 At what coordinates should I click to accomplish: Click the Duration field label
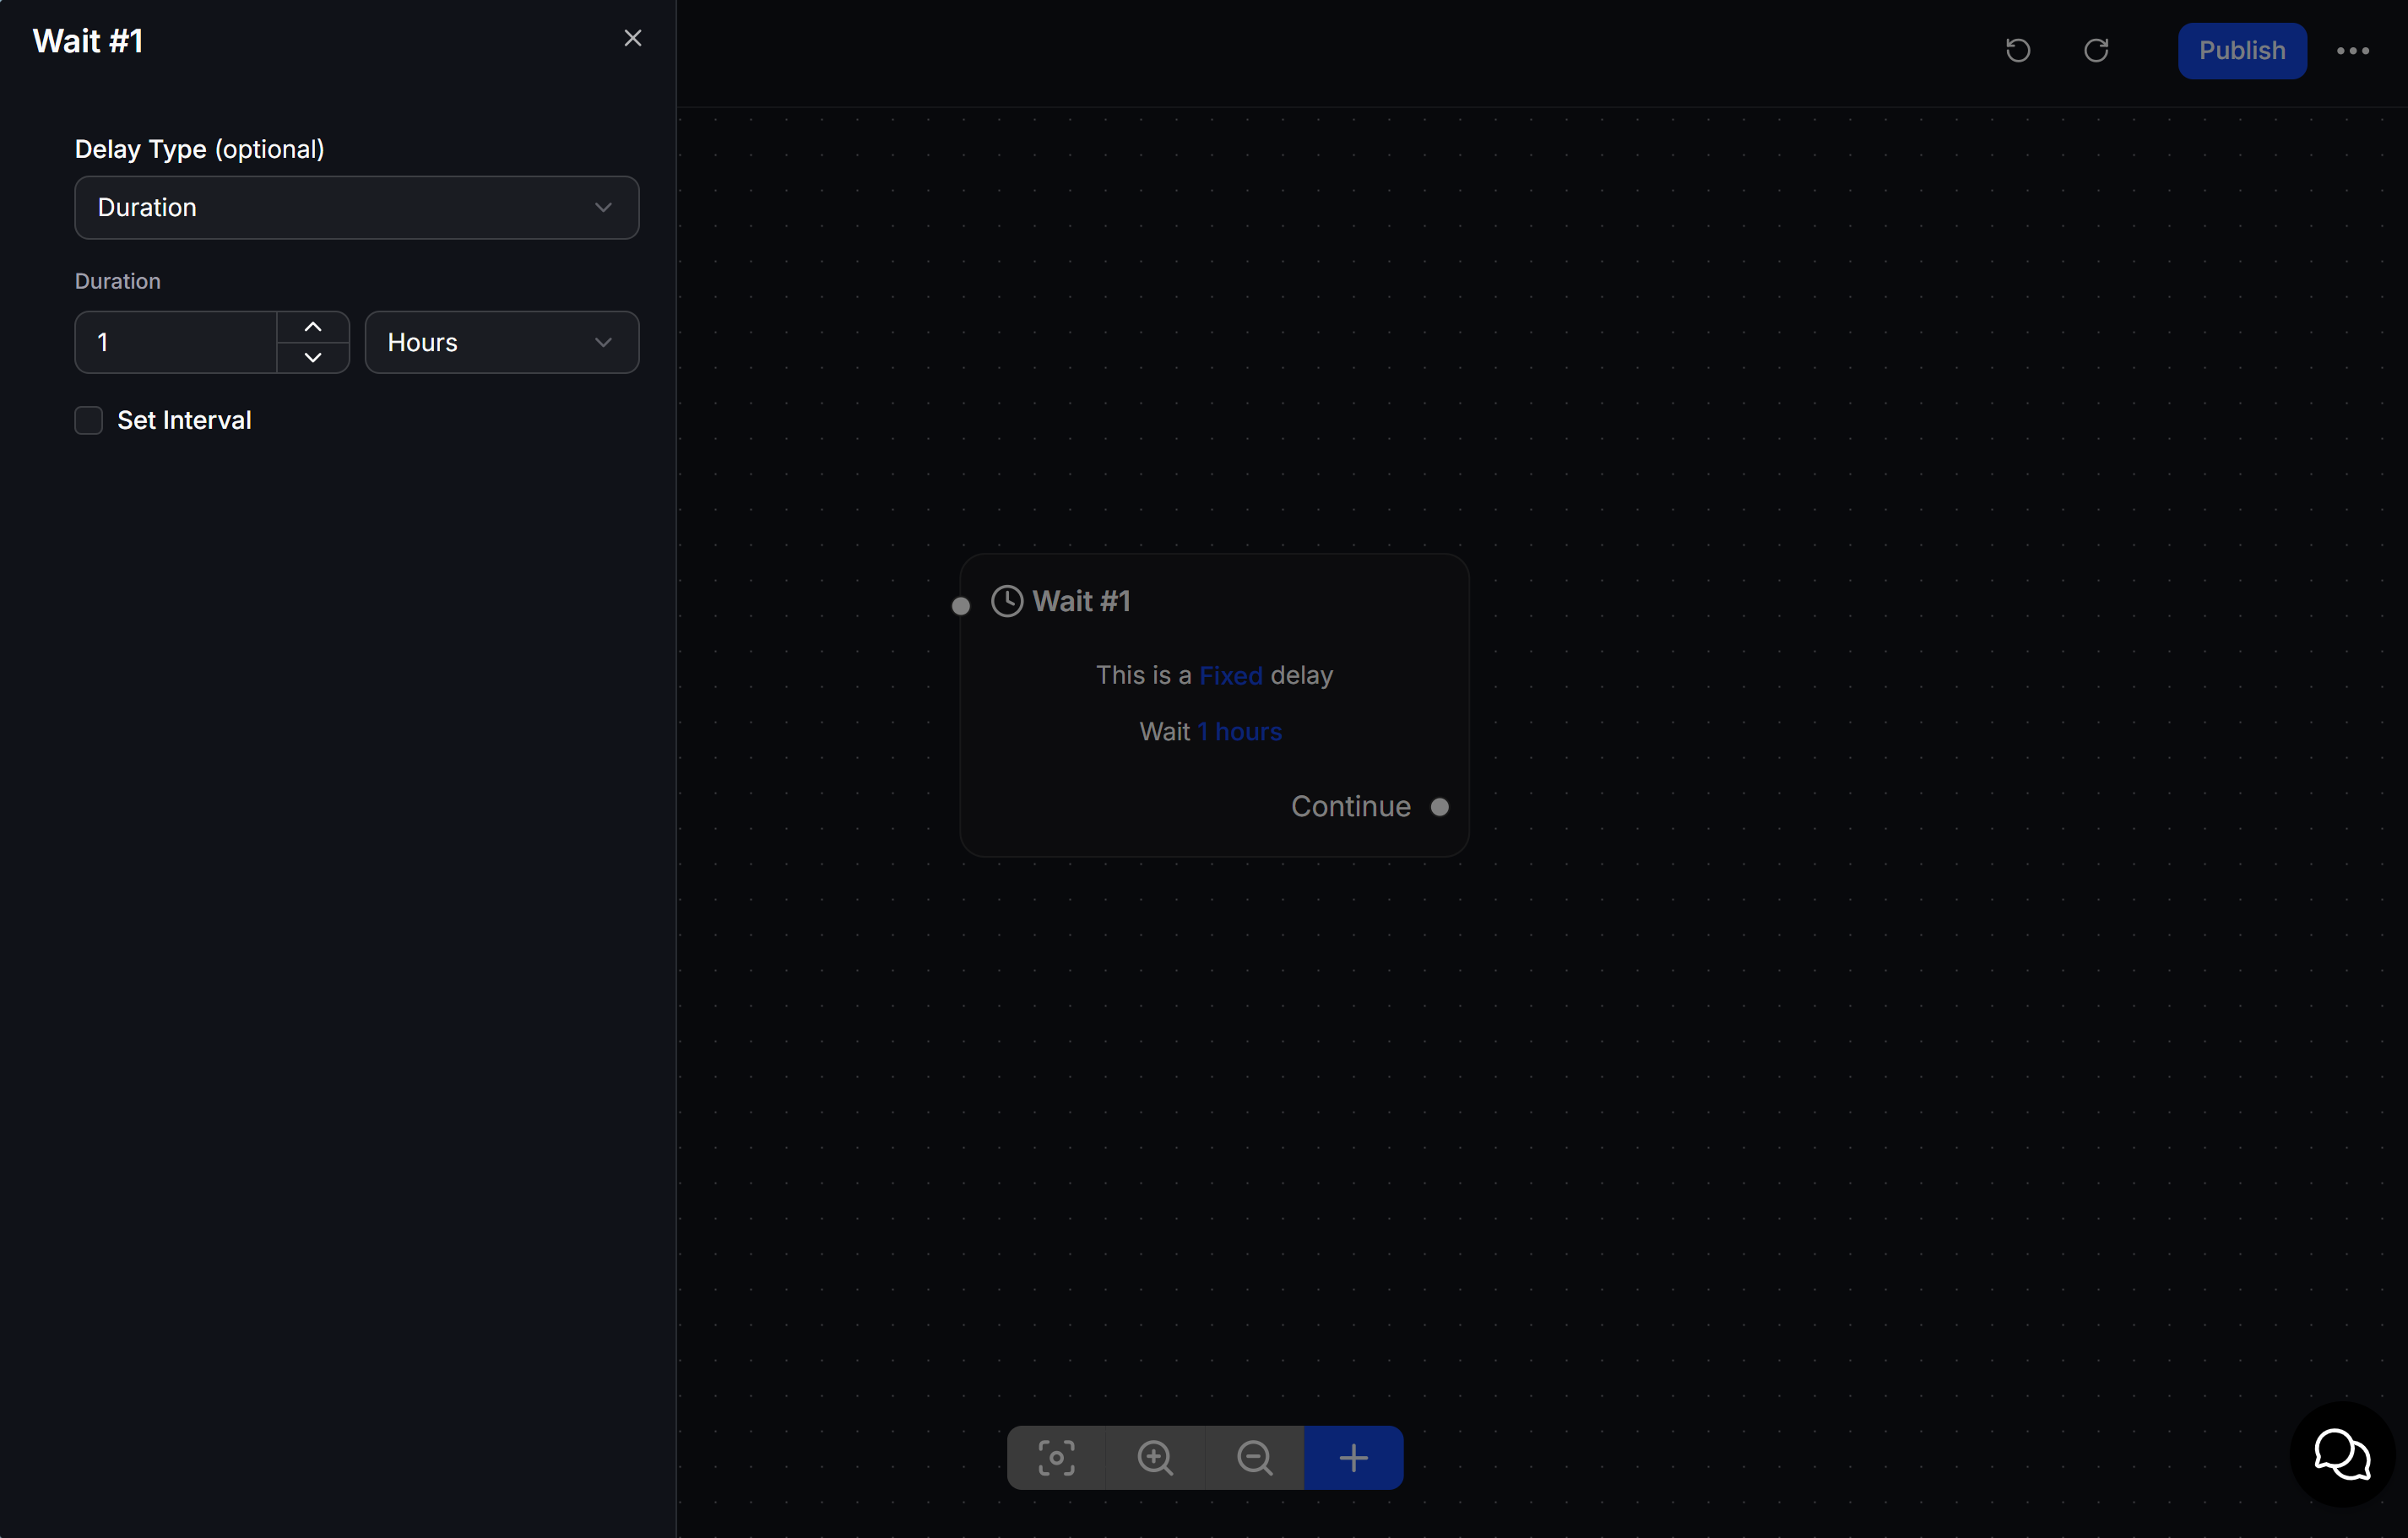click(x=118, y=281)
